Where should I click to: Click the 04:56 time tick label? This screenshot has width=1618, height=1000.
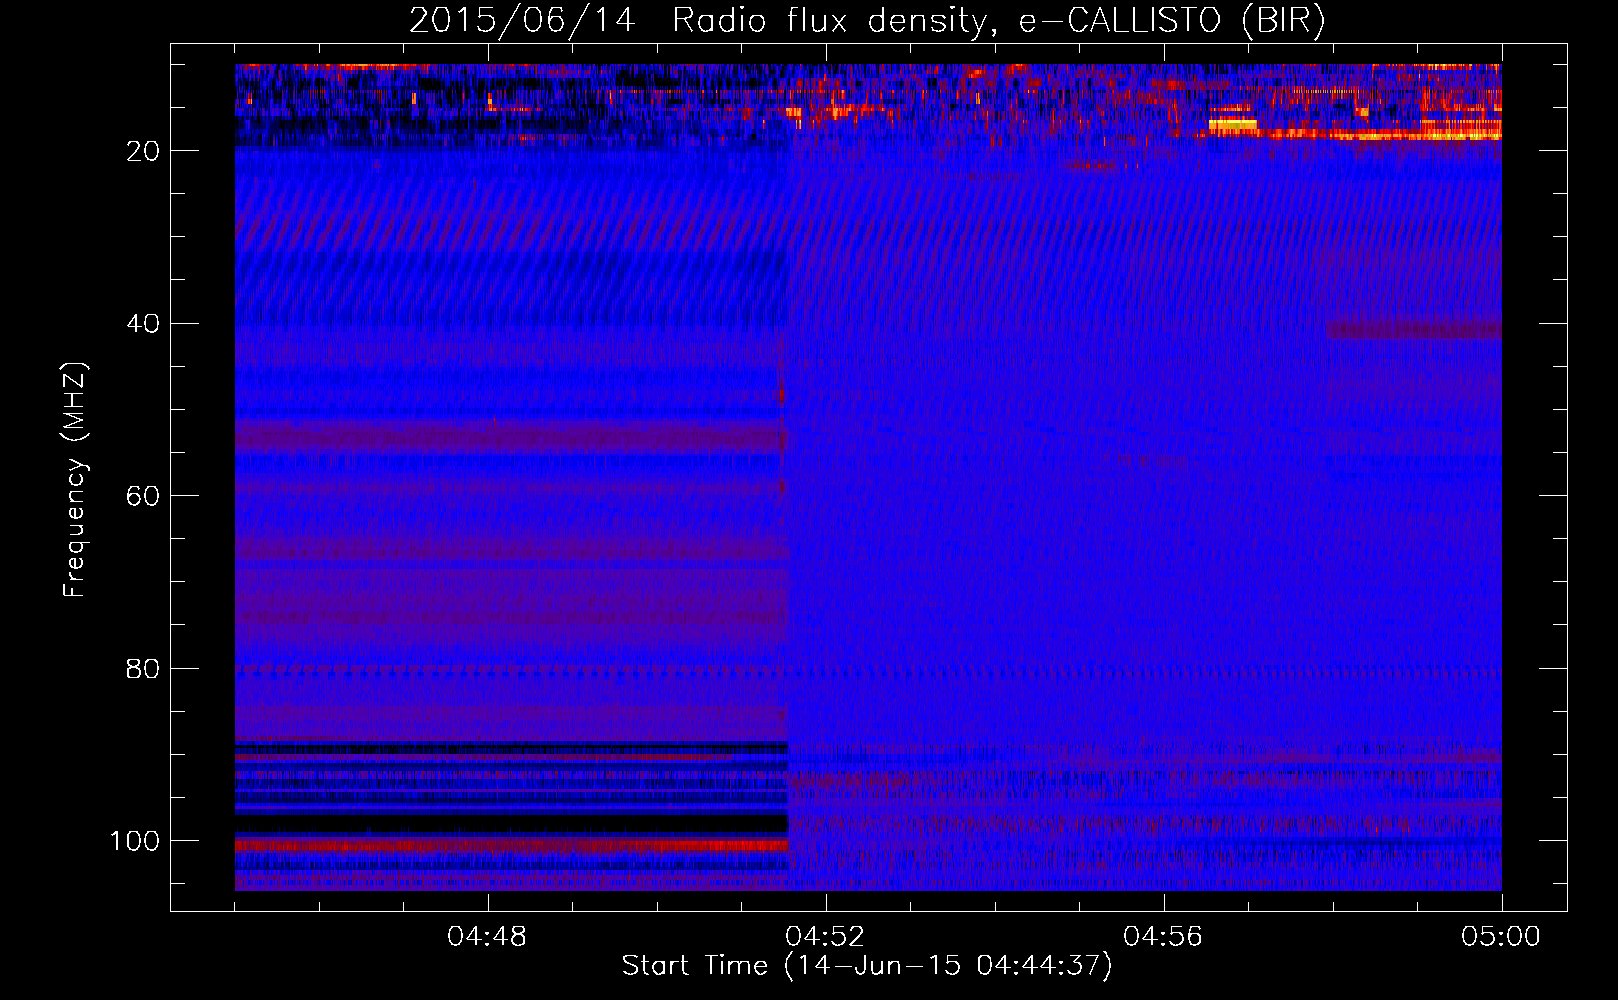click(x=1163, y=937)
